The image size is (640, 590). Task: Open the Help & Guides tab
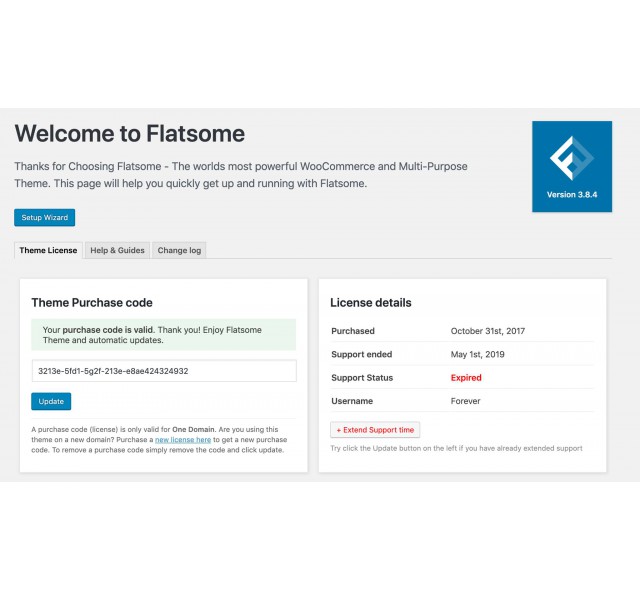tap(118, 250)
